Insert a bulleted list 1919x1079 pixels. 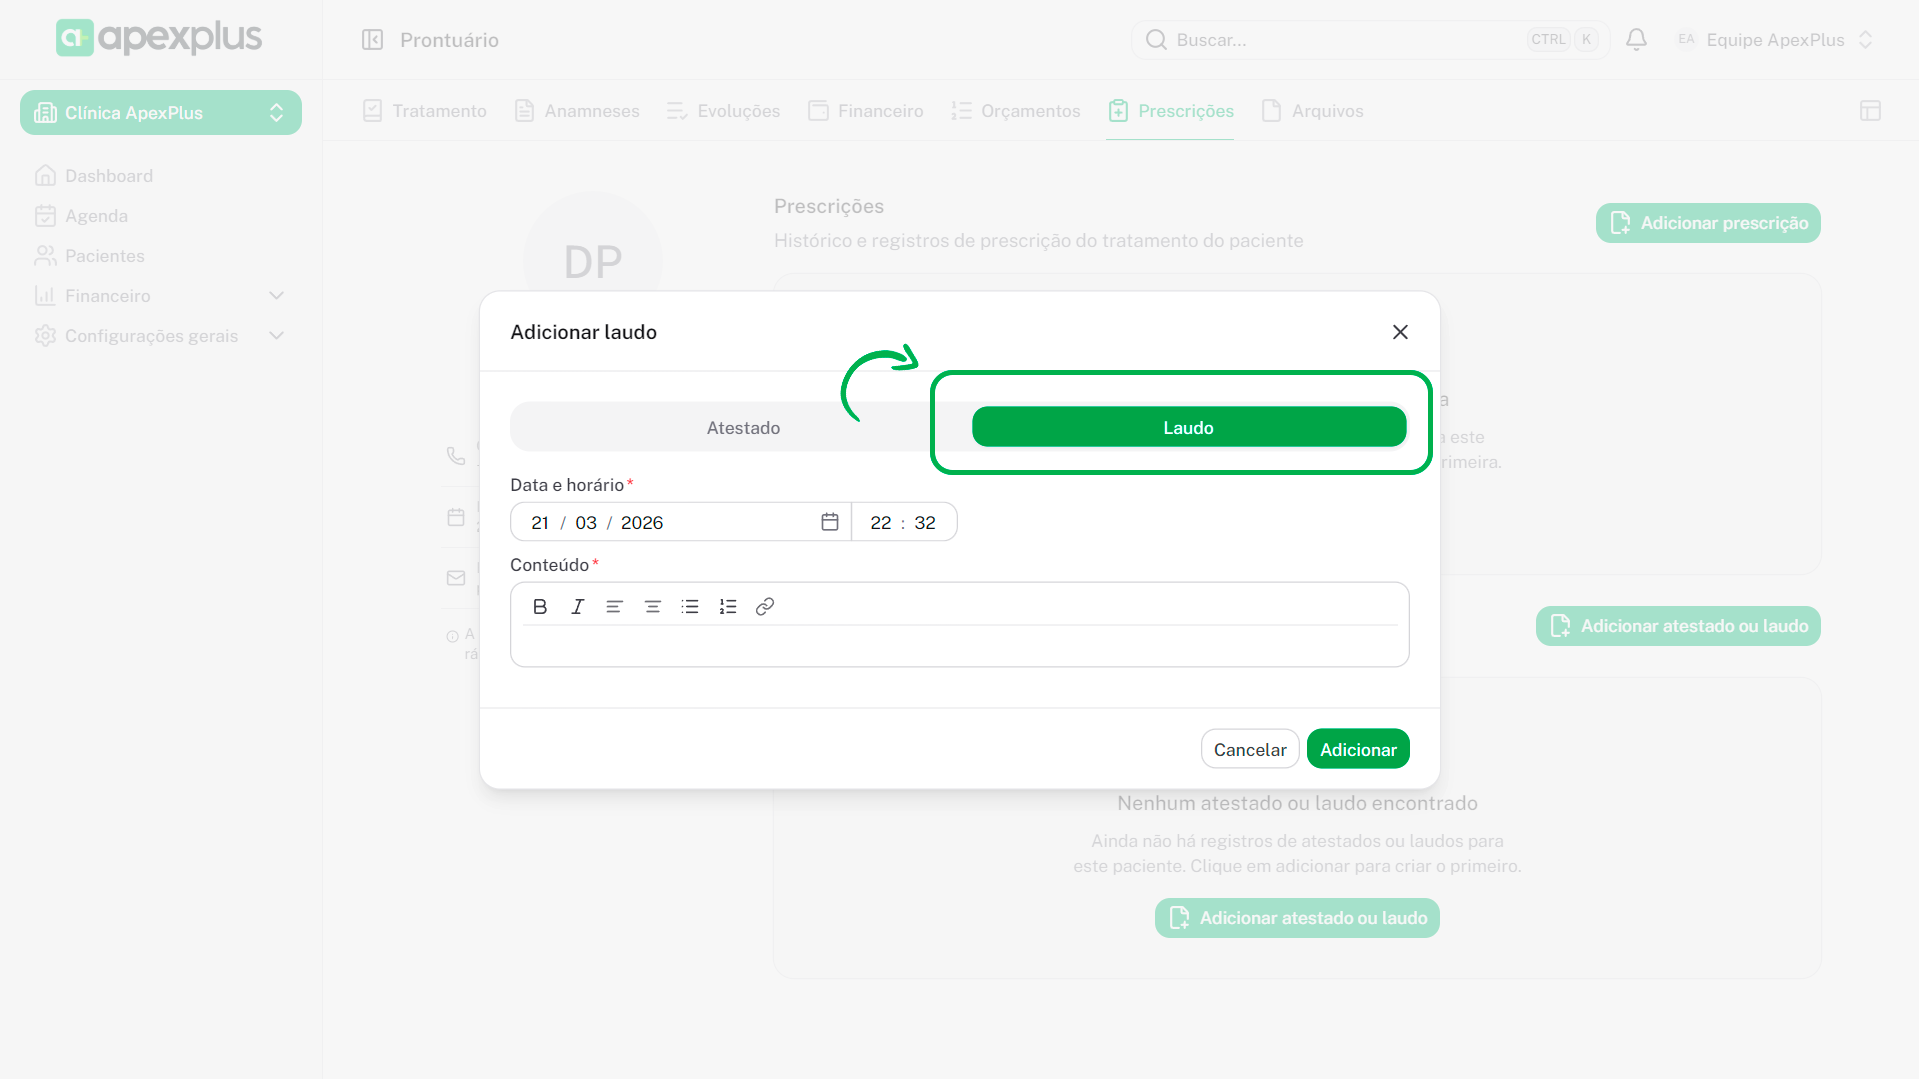(690, 606)
